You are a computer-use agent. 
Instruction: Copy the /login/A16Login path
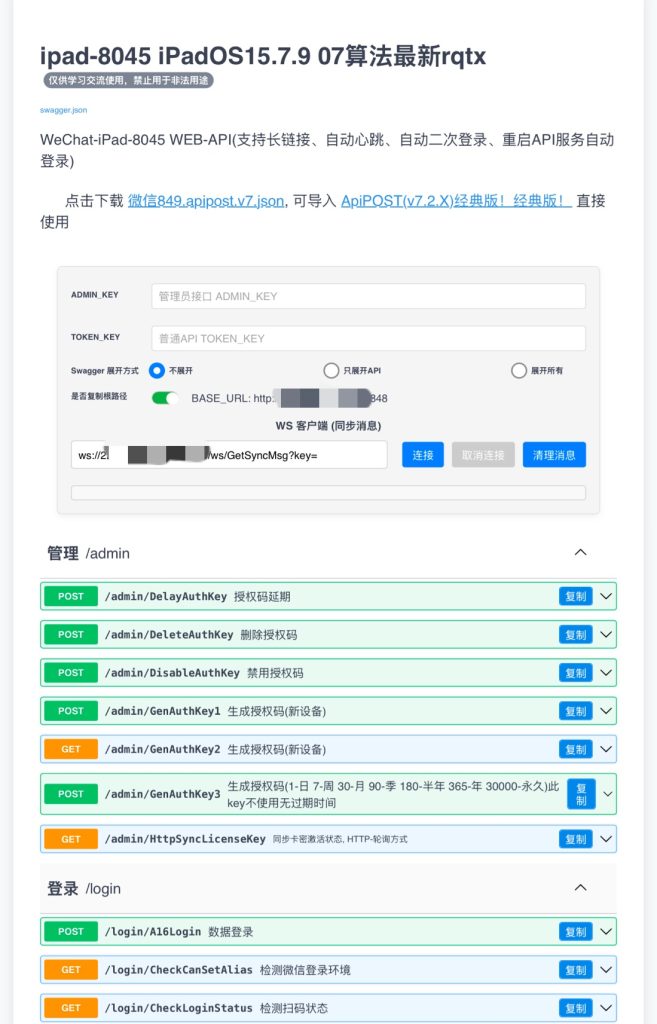click(575, 932)
